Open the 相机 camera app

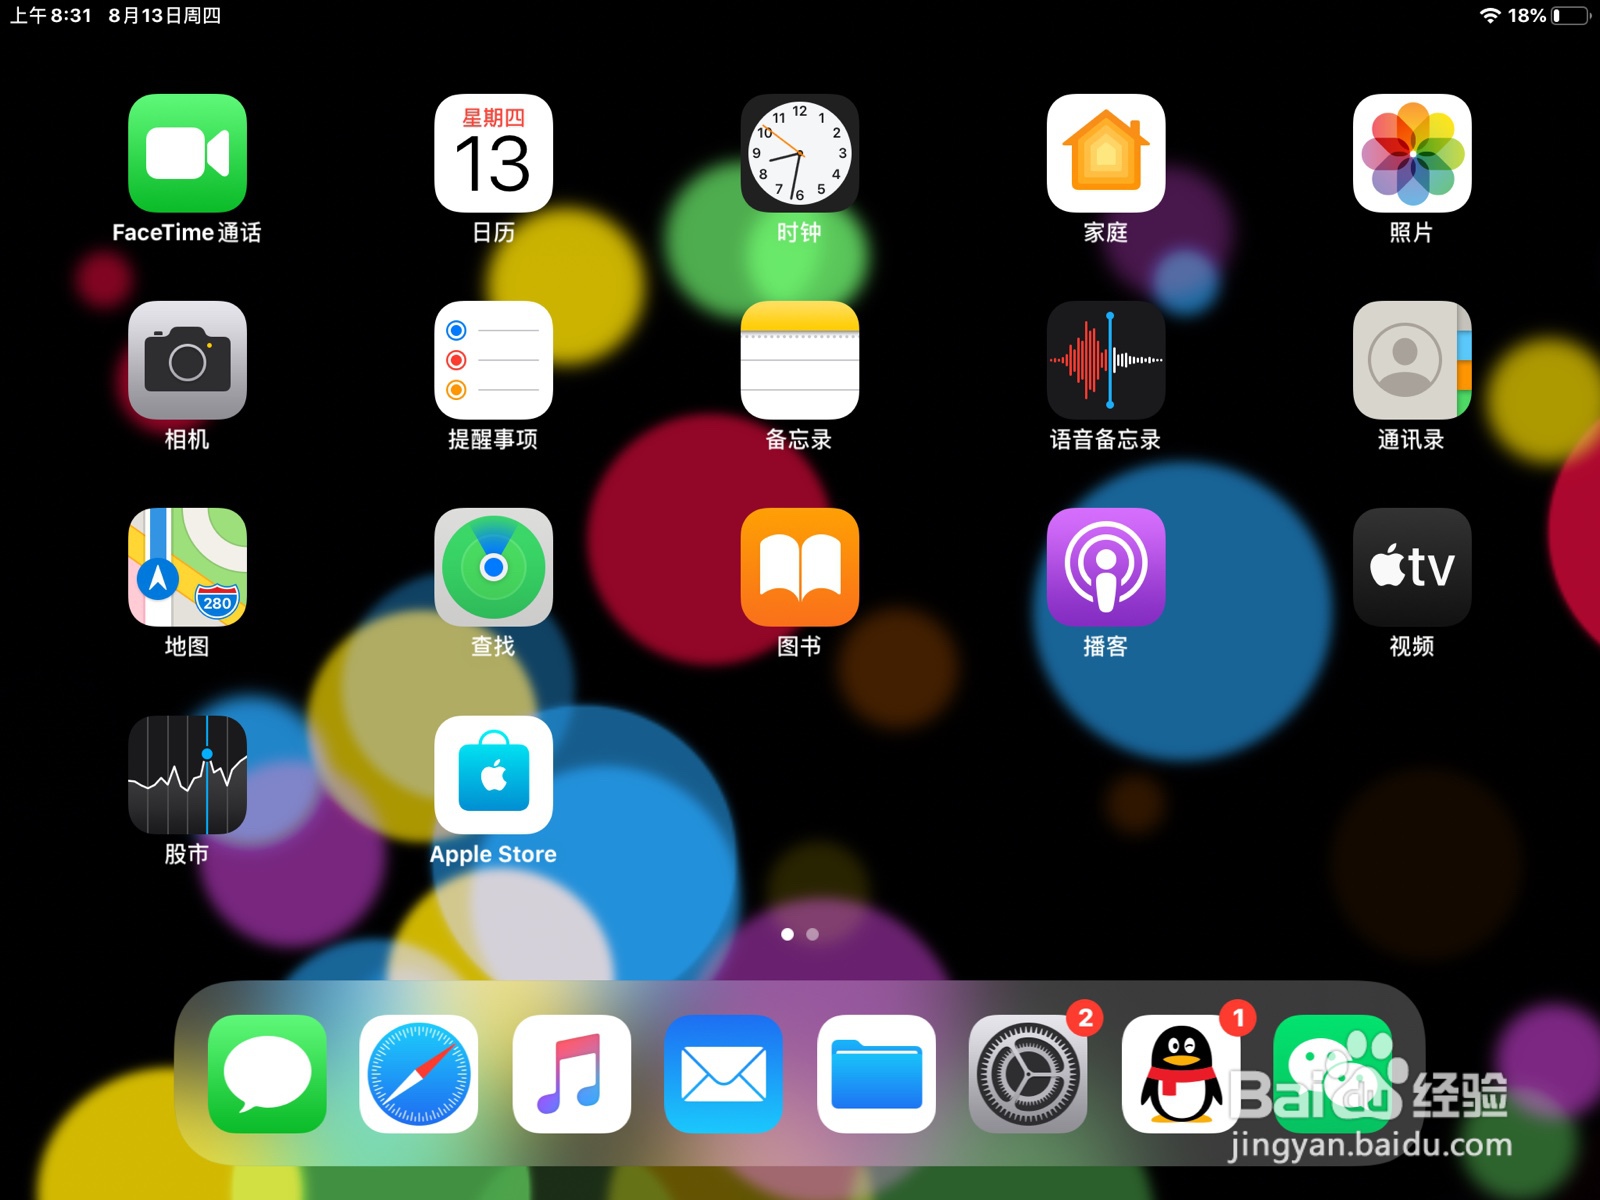coord(188,362)
